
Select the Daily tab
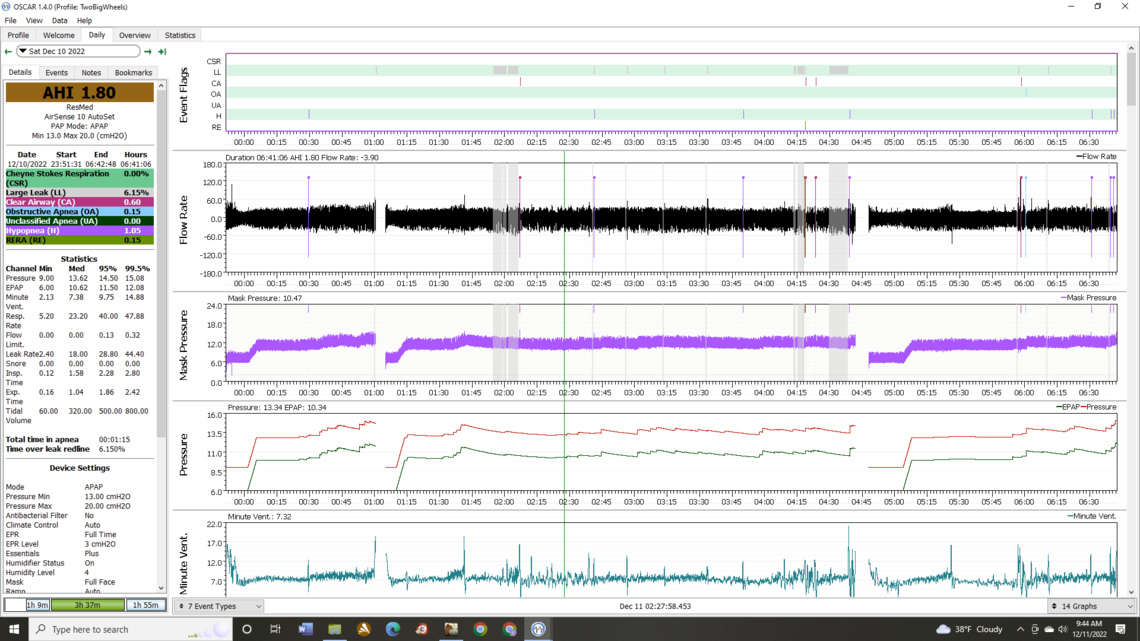[x=97, y=35]
